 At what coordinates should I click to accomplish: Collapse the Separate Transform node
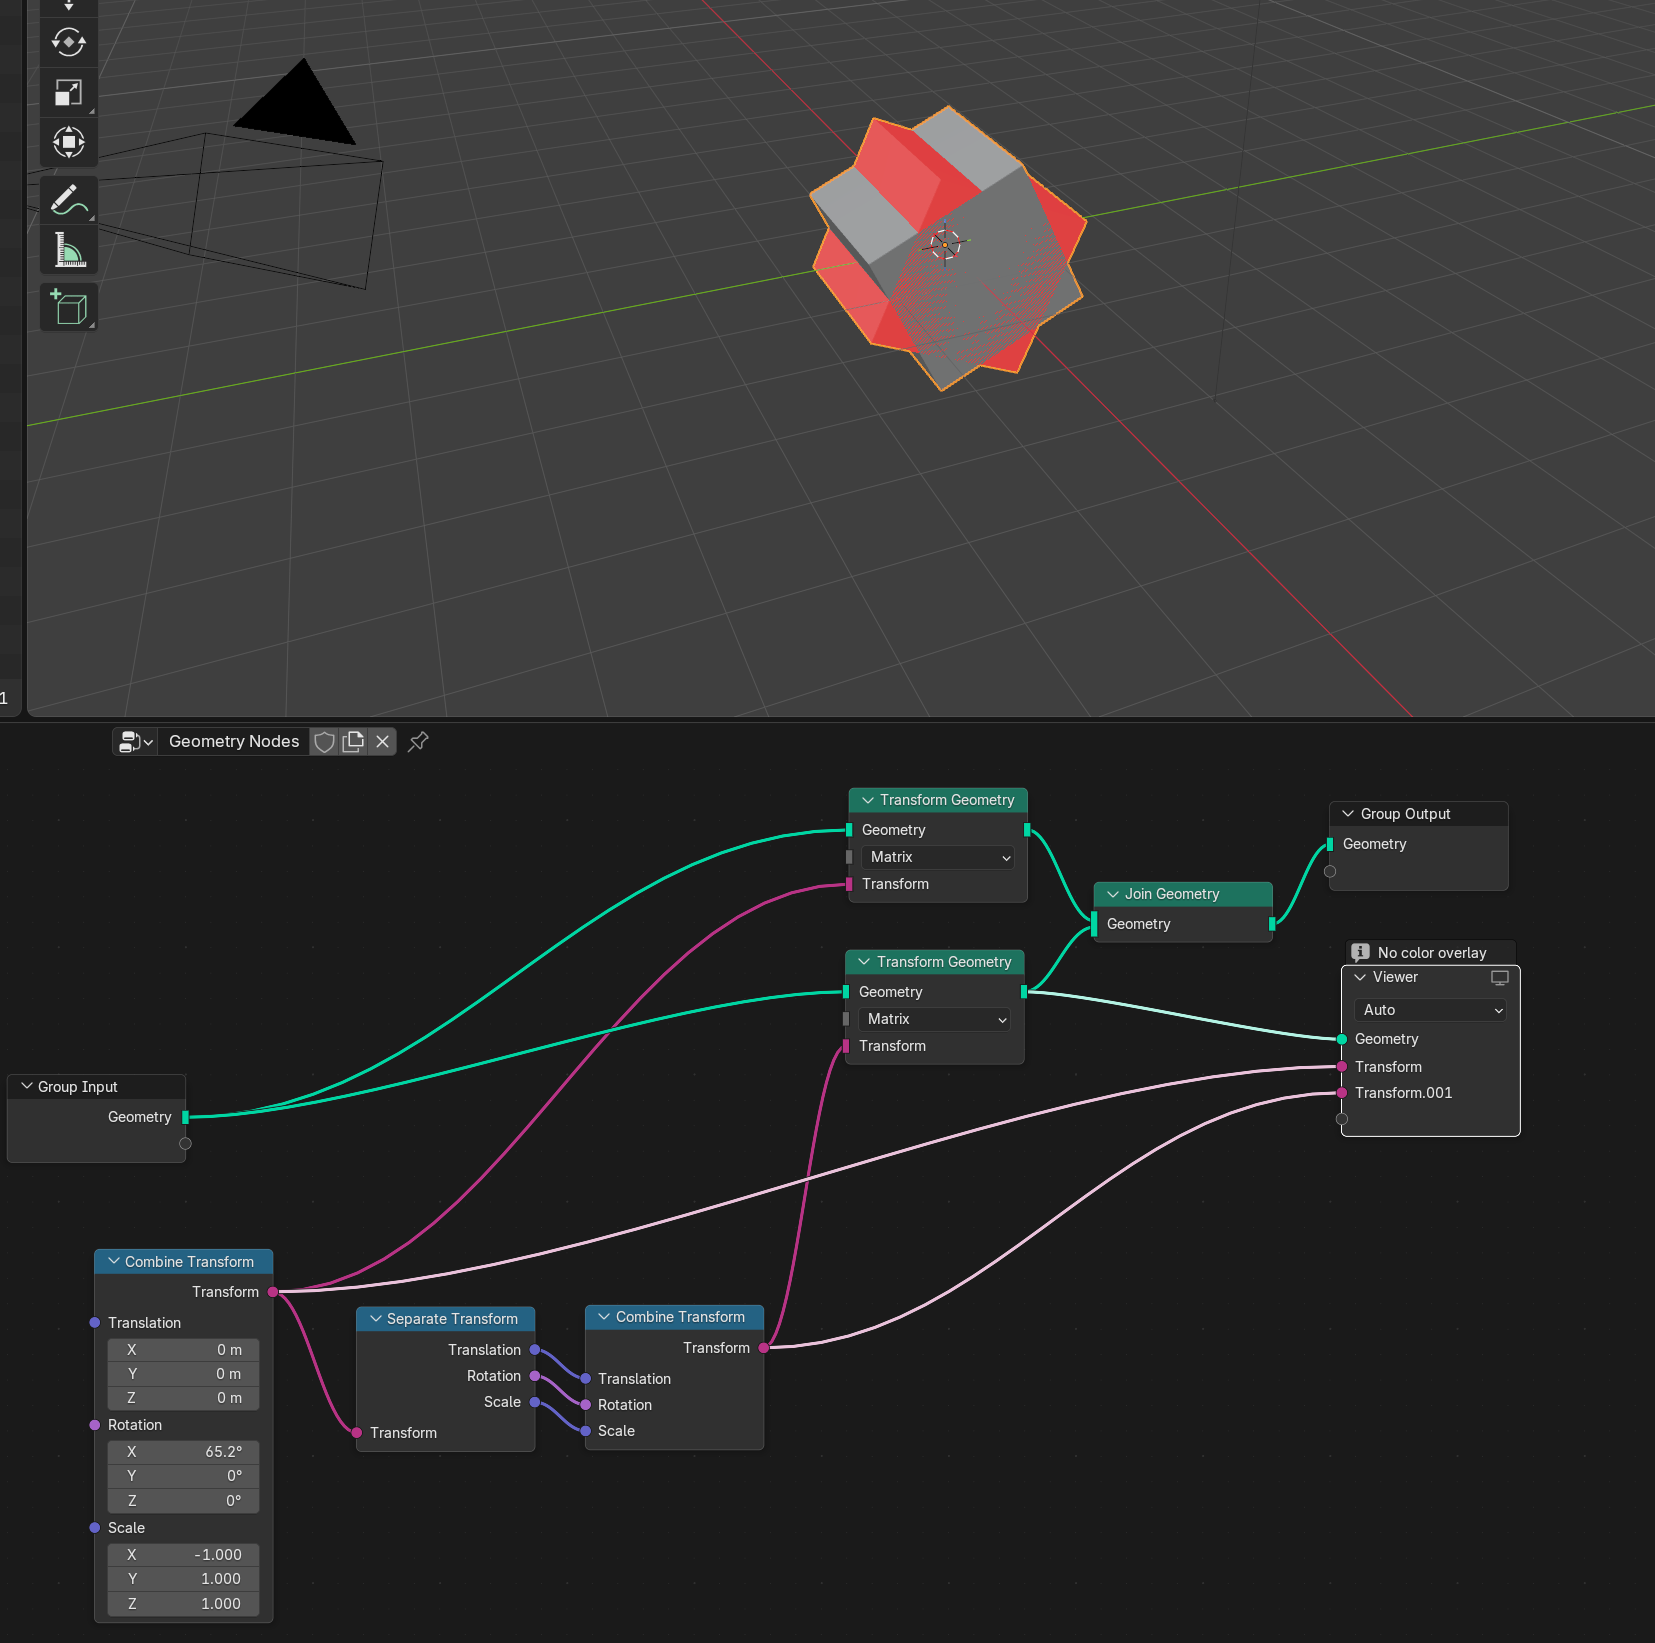376,1319
